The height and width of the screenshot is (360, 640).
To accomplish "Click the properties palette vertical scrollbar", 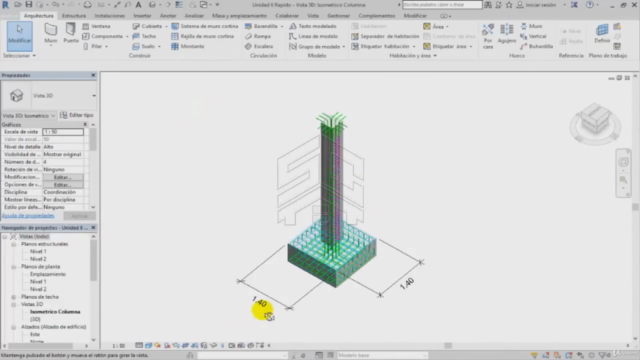I will pos(93,140).
